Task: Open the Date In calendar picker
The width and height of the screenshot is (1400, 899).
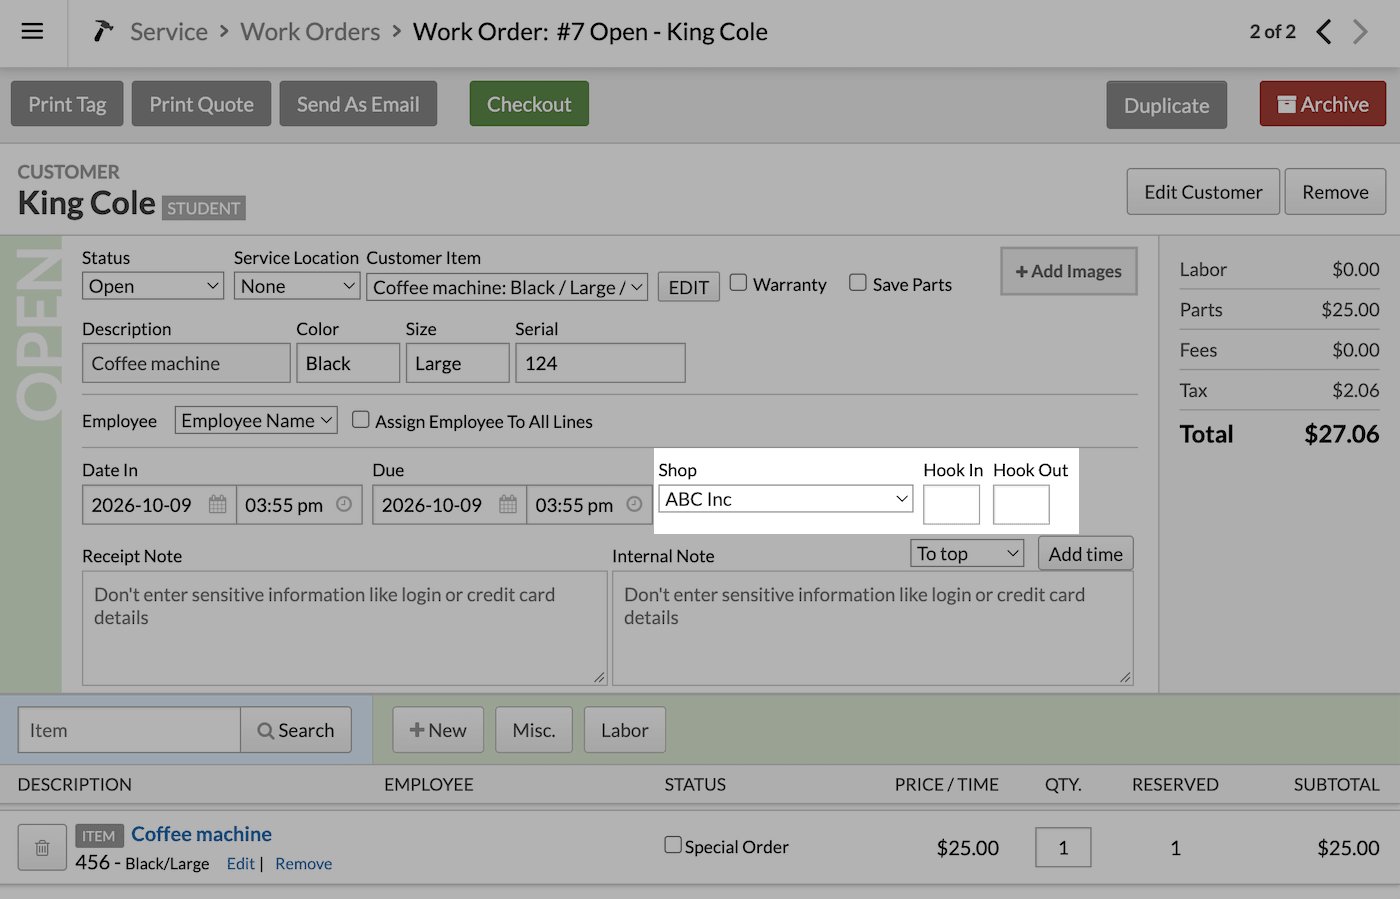Action: (x=217, y=505)
